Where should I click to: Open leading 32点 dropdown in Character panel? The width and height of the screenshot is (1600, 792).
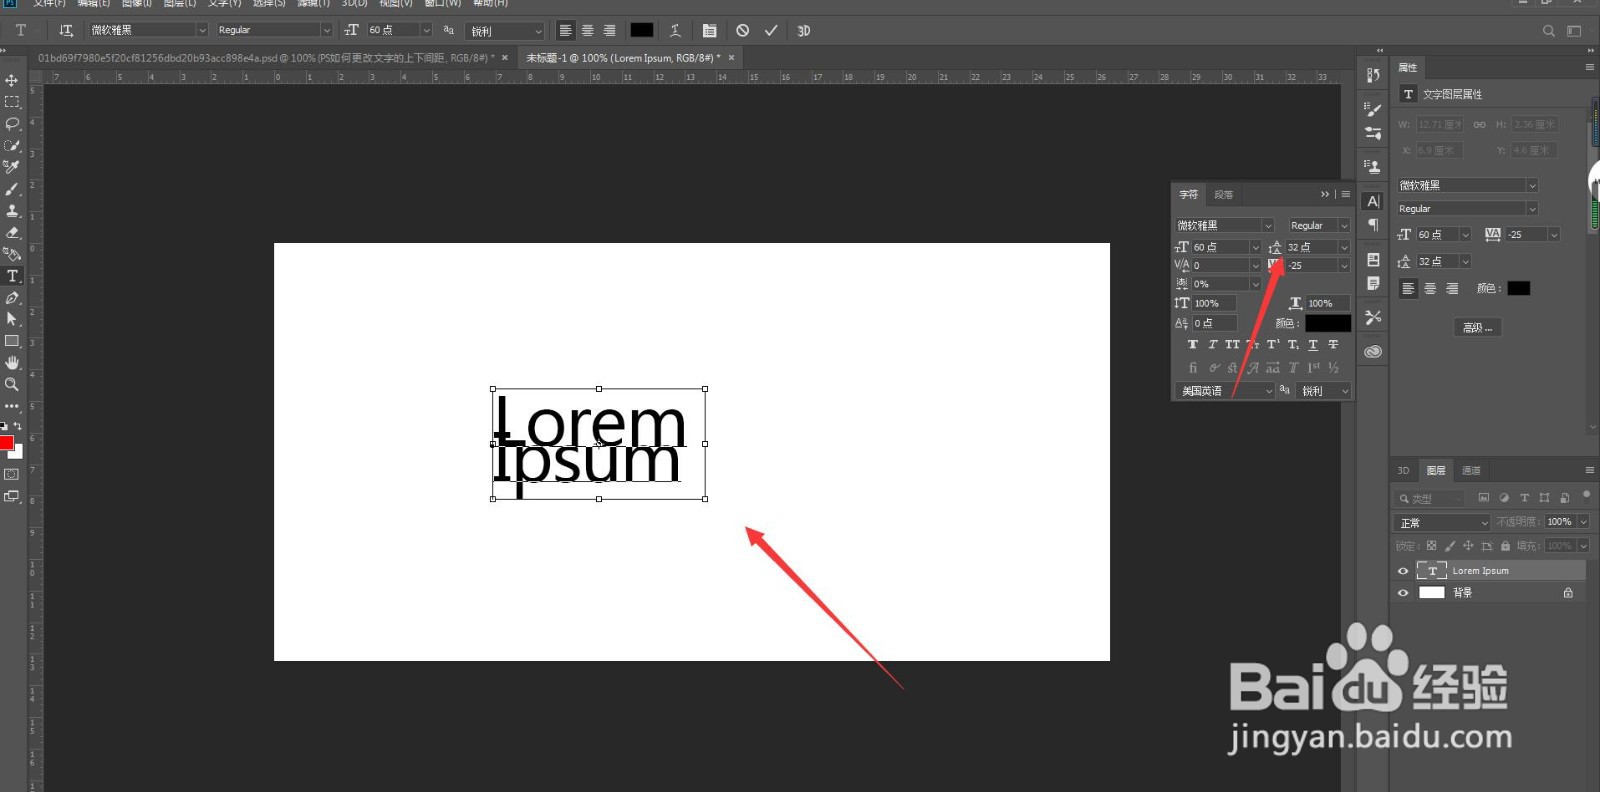[x=1344, y=247]
